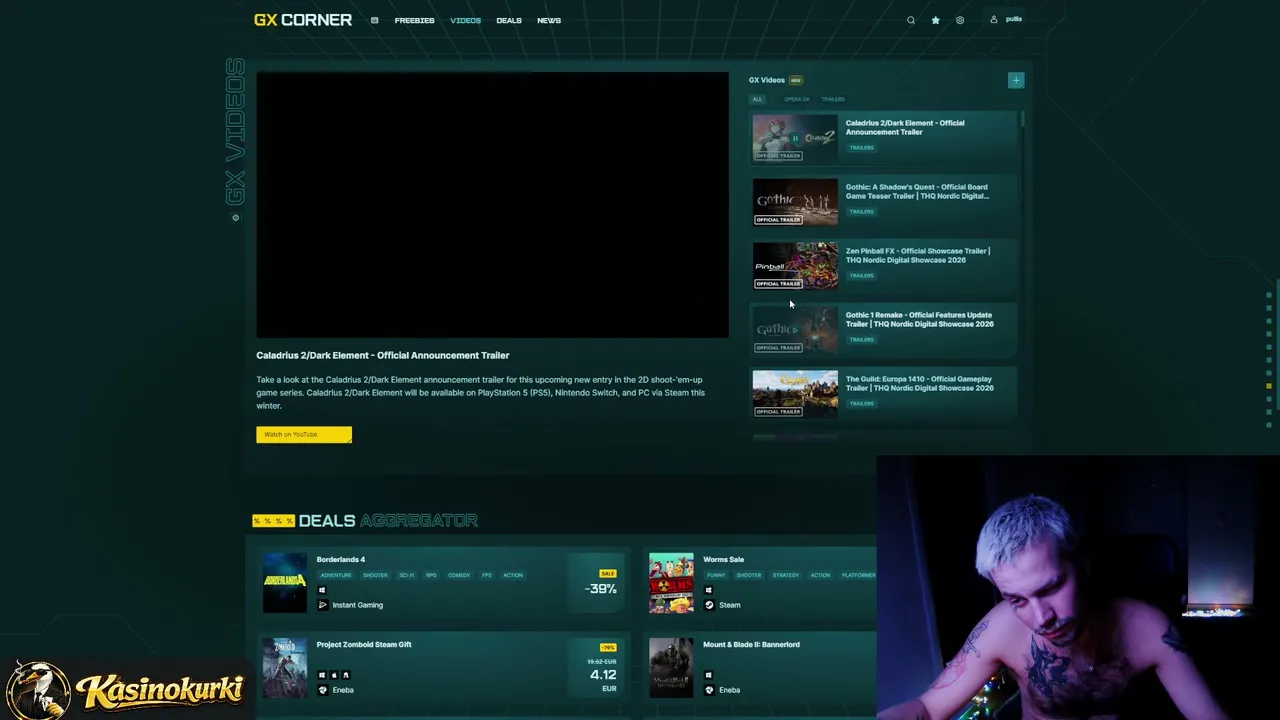This screenshot has width=1280, height=720.
Task: Open the Mount & Blade II cover image
Action: pos(671,667)
